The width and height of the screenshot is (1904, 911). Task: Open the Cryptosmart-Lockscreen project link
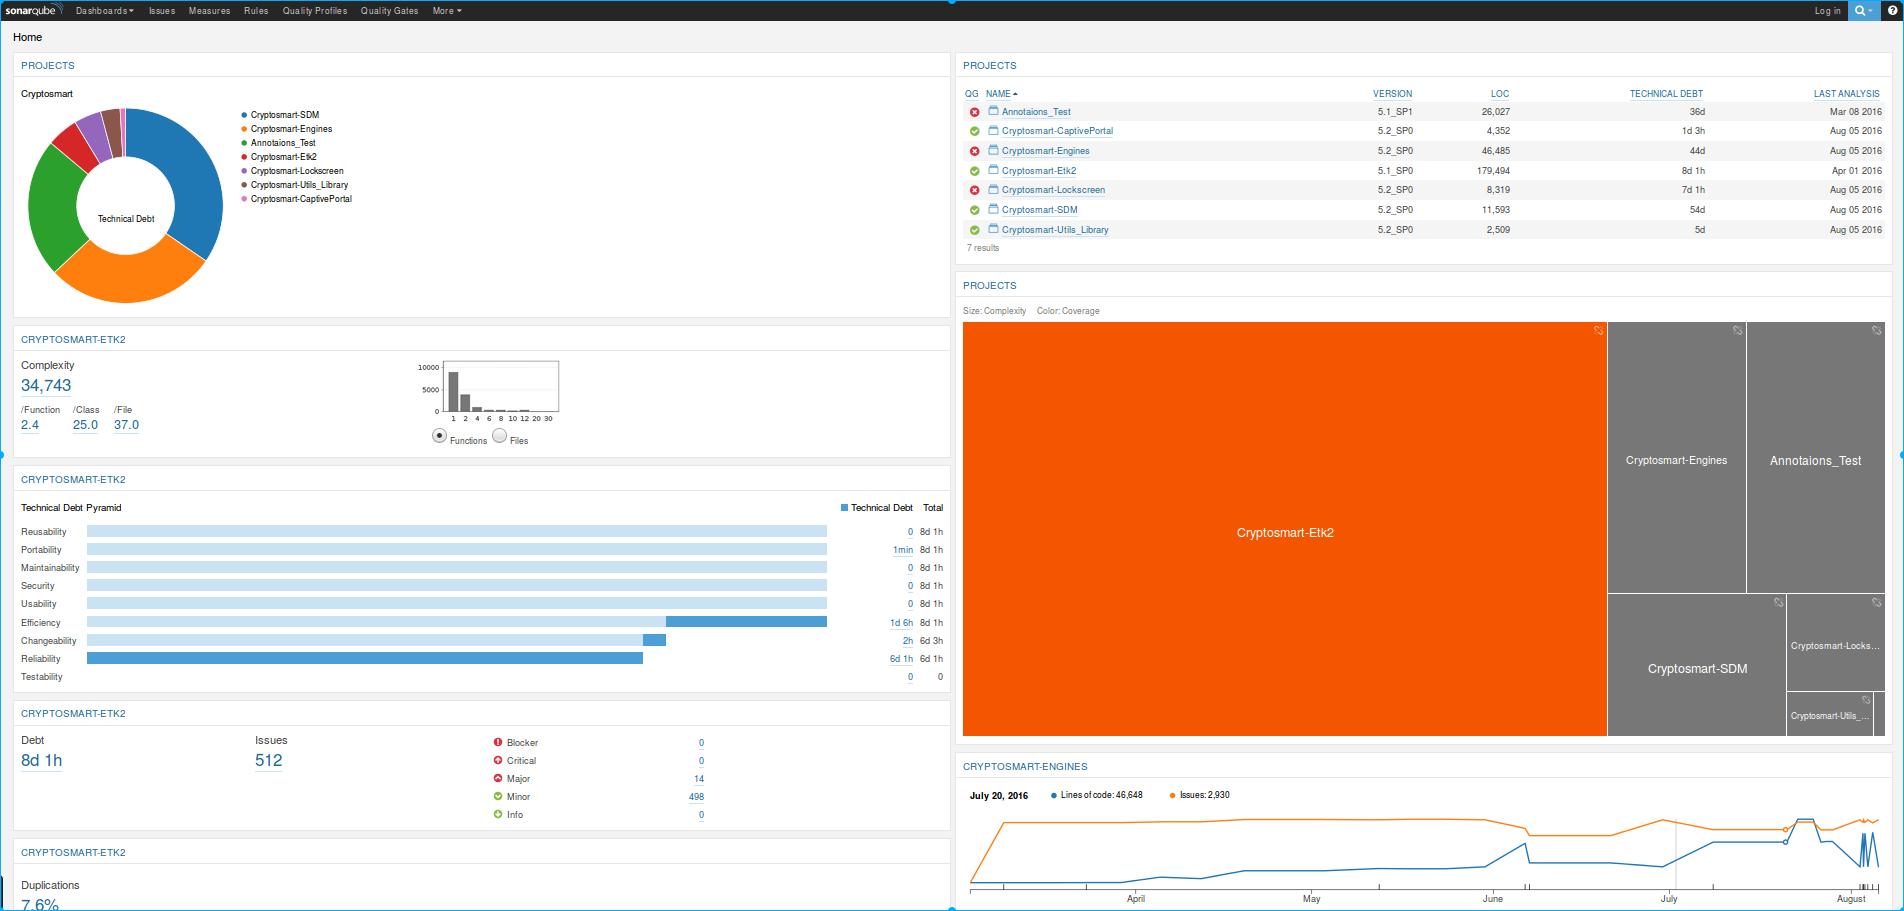tap(1053, 190)
